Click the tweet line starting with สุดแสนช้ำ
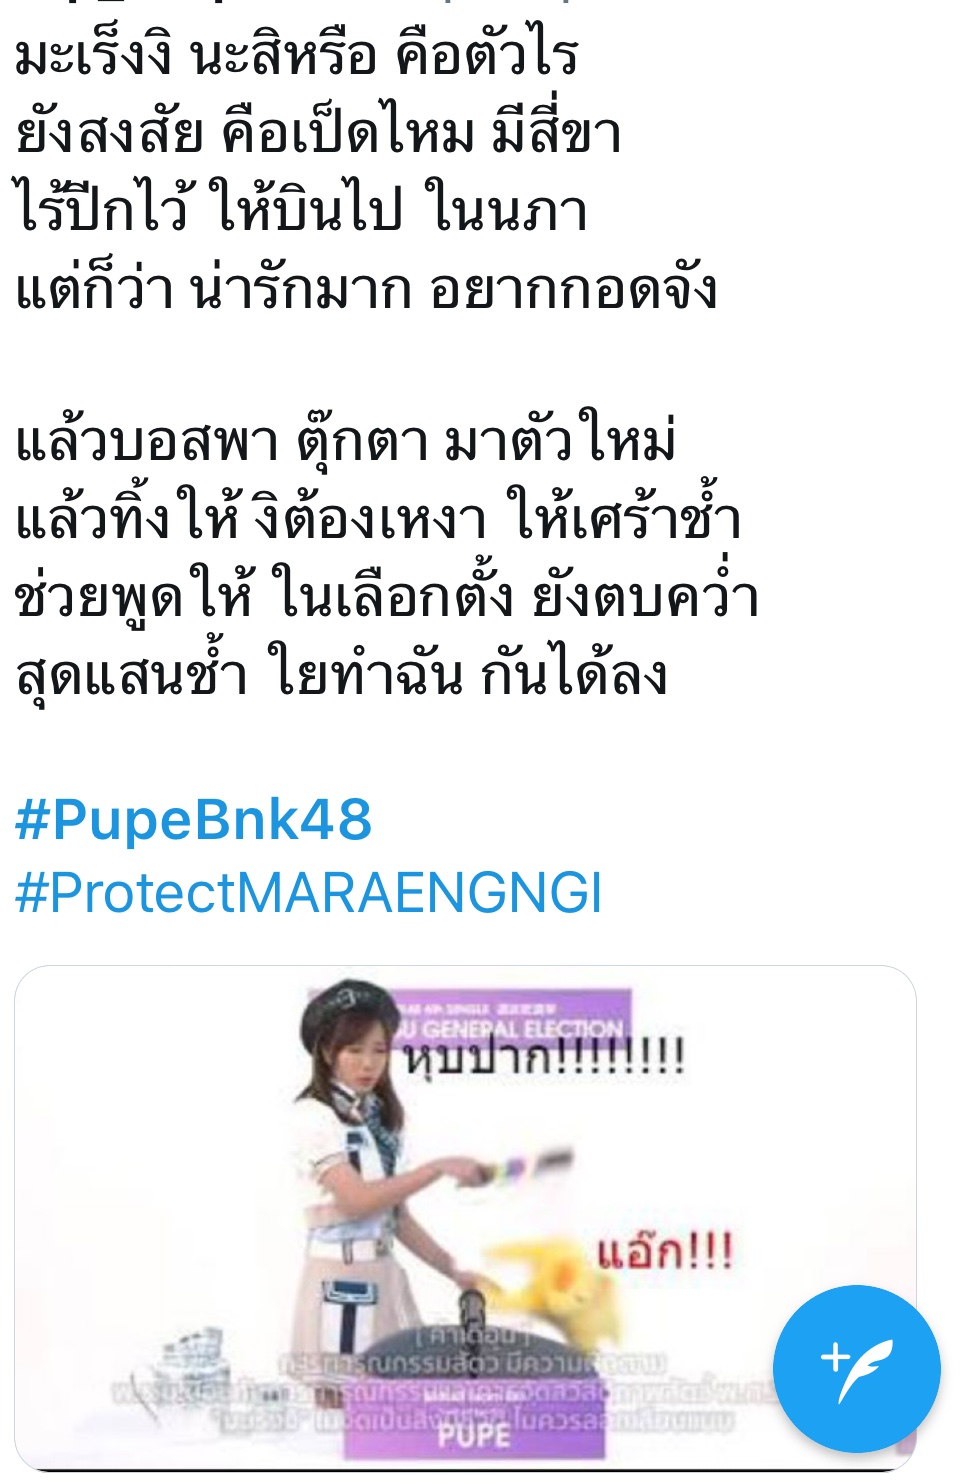Image resolution: width=969 pixels, height=1484 pixels. pyautogui.click(x=341, y=674)
